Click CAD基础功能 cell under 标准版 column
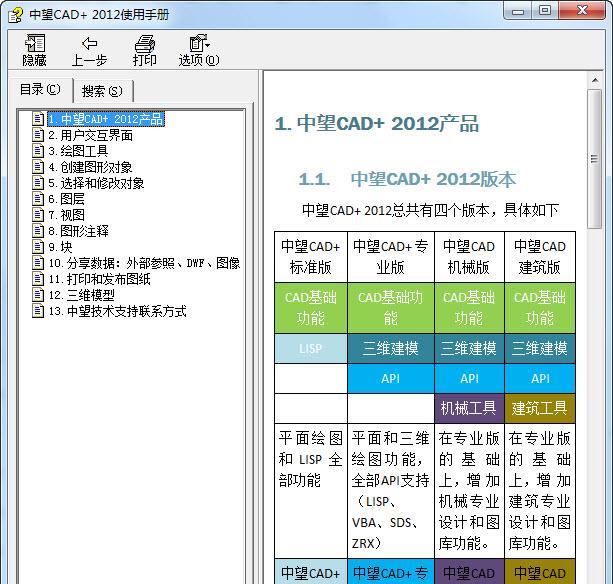 pos(310,308)
